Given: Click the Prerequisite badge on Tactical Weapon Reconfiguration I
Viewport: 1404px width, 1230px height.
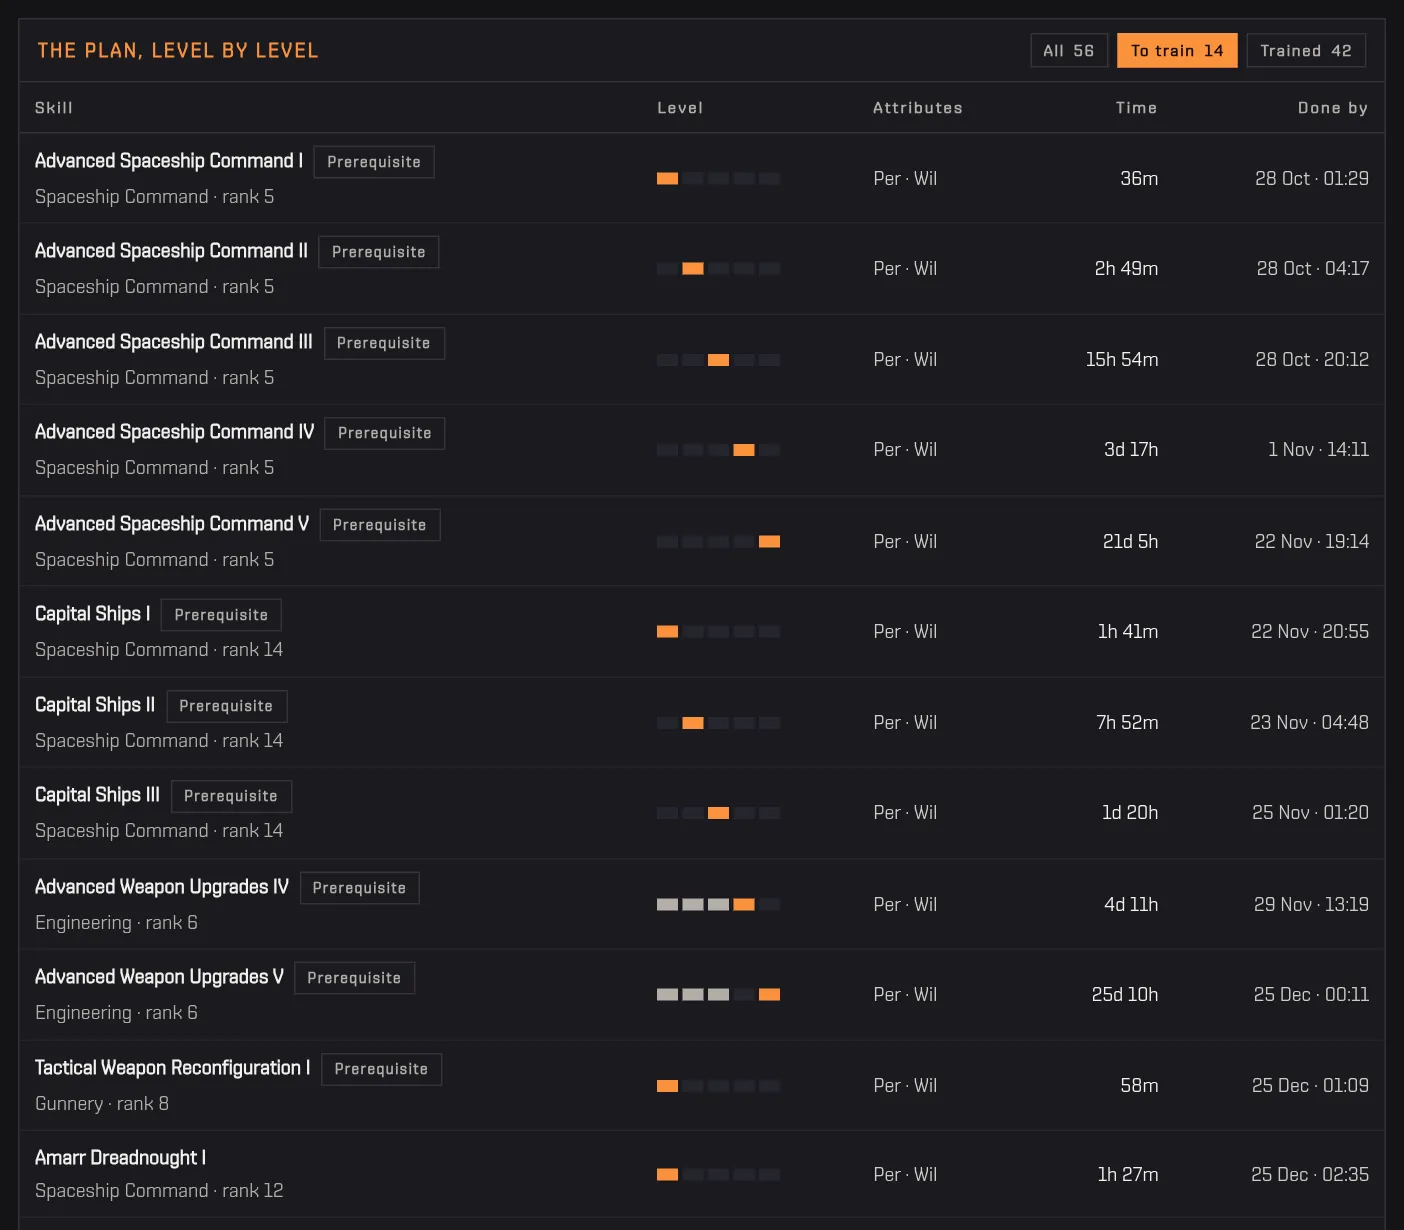Looking at the screenshot, I should [x=382, y=1069].
